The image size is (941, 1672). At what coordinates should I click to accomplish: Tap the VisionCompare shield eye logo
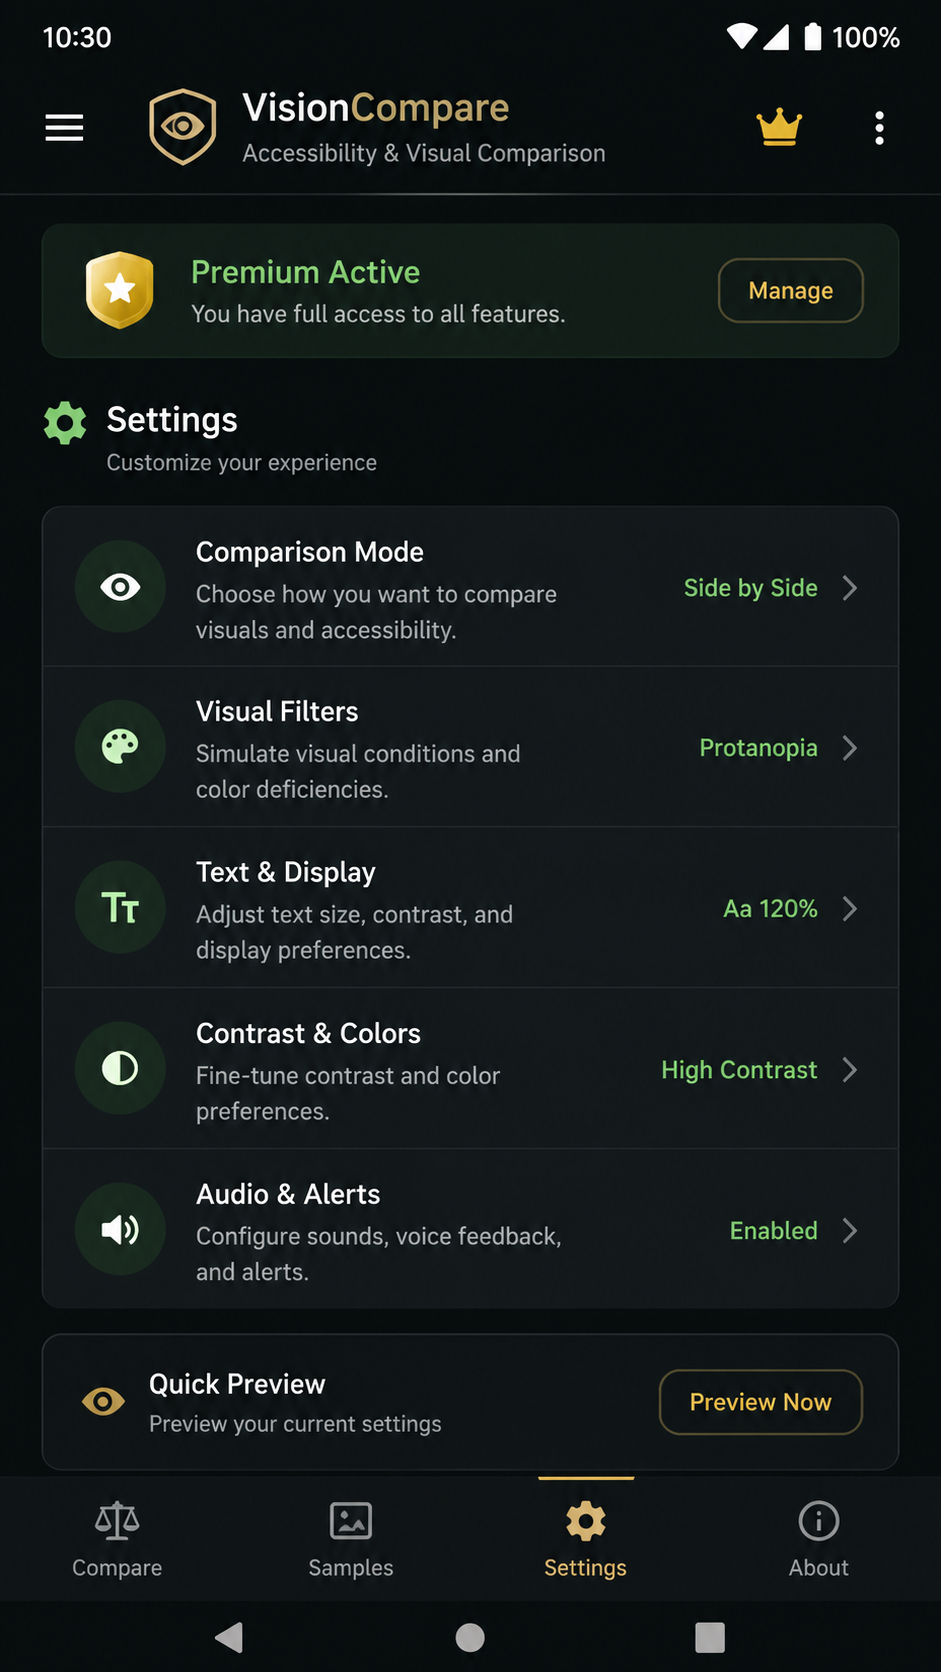pos(183,127)
